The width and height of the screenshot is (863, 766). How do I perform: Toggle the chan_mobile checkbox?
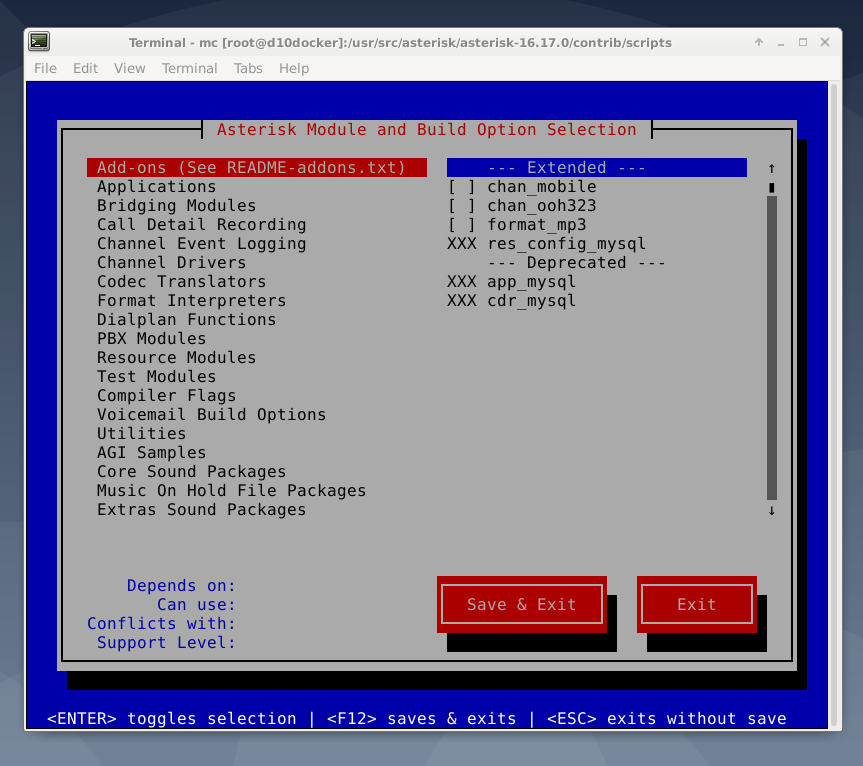click(x=461, y=187)
